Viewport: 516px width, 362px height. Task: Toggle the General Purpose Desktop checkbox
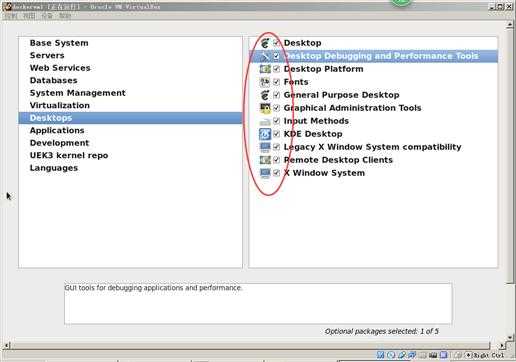coord(276,95)
